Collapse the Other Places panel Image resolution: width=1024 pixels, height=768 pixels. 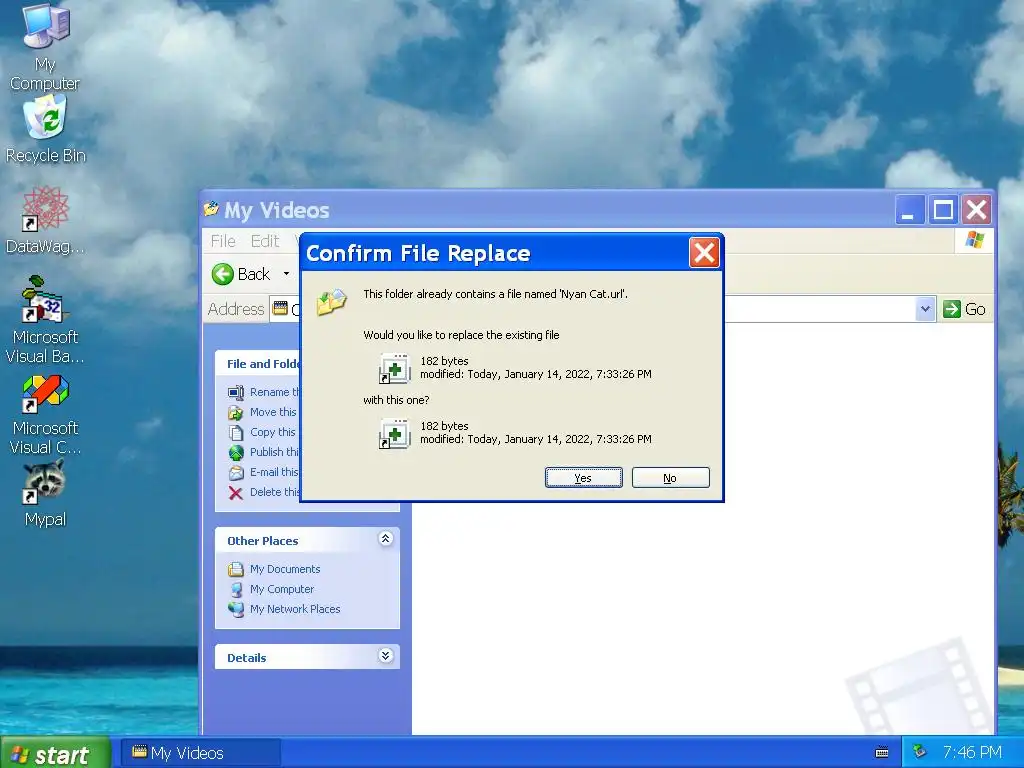point(385,539)
